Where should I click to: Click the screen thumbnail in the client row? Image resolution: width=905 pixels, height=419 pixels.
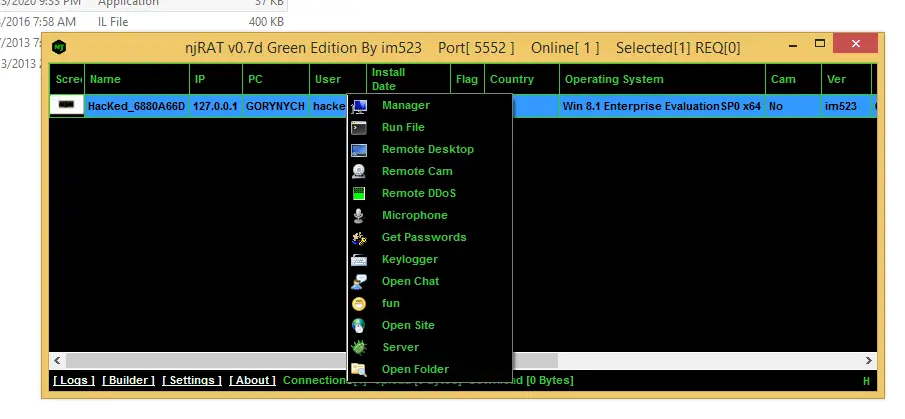[67, 106]
